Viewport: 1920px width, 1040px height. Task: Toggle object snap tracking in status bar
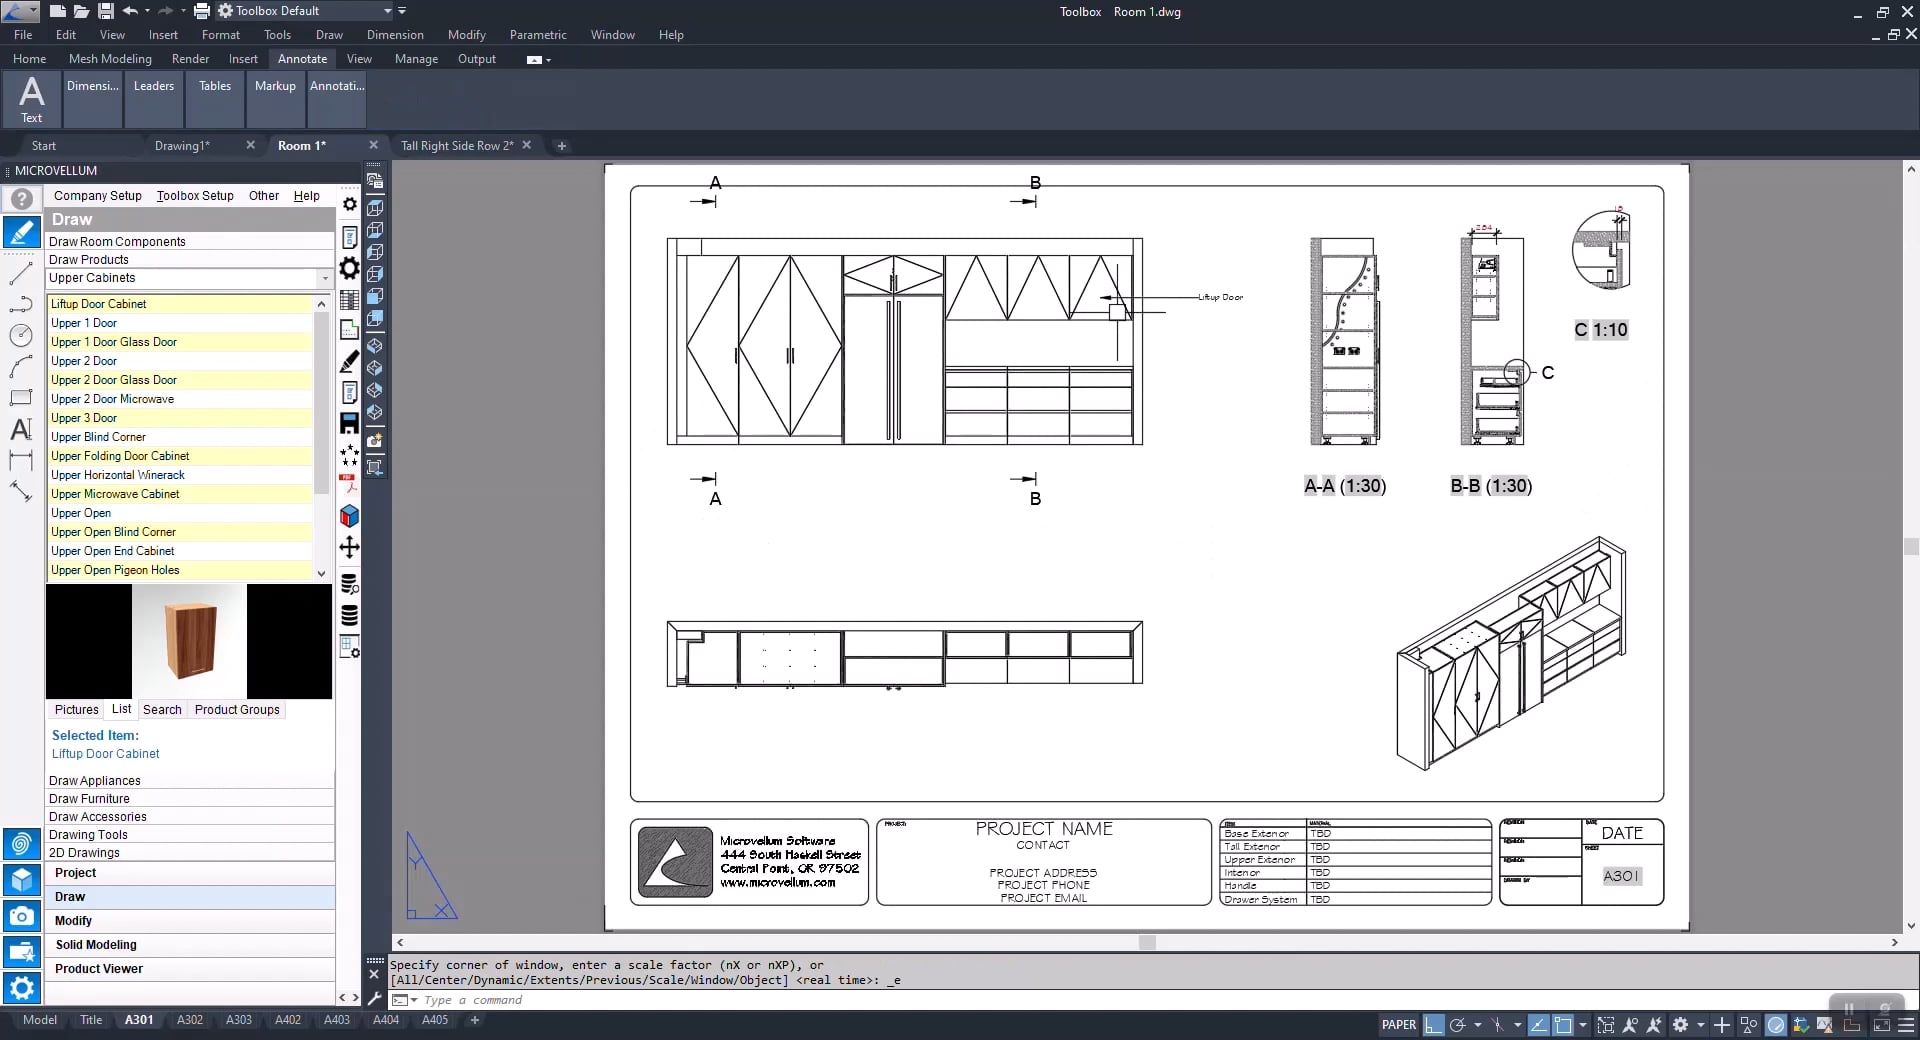pos(1539,1024)
